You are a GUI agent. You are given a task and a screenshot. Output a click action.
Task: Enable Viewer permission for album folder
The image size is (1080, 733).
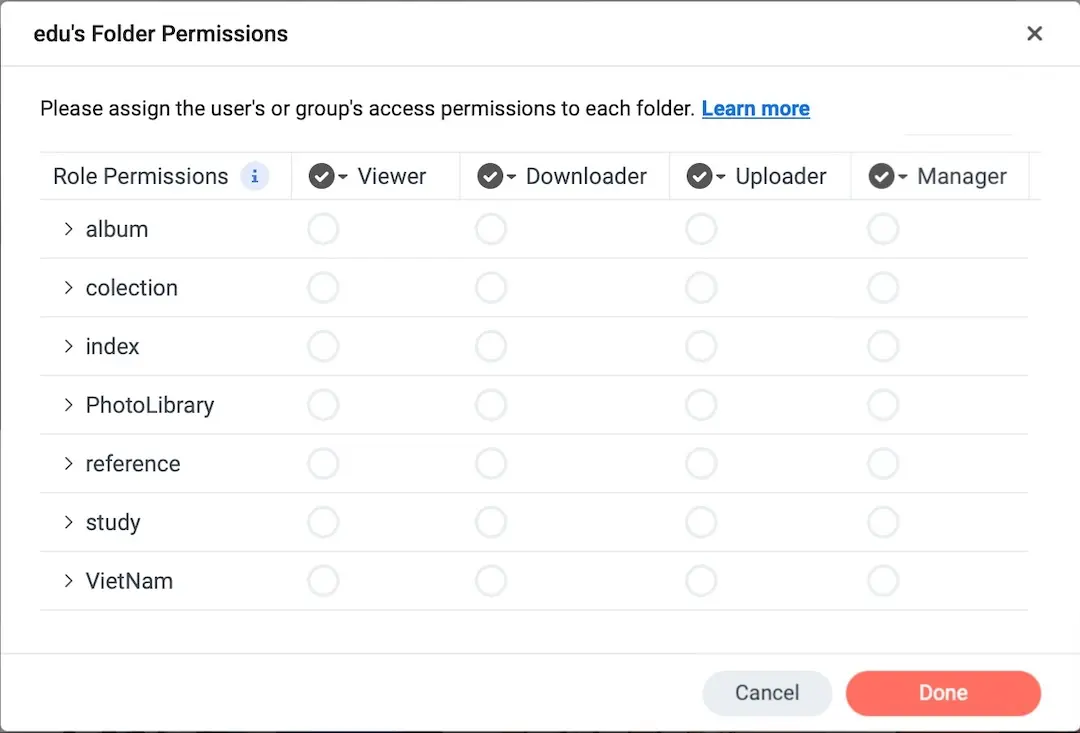pyautogui.click(x=323, y=230)
